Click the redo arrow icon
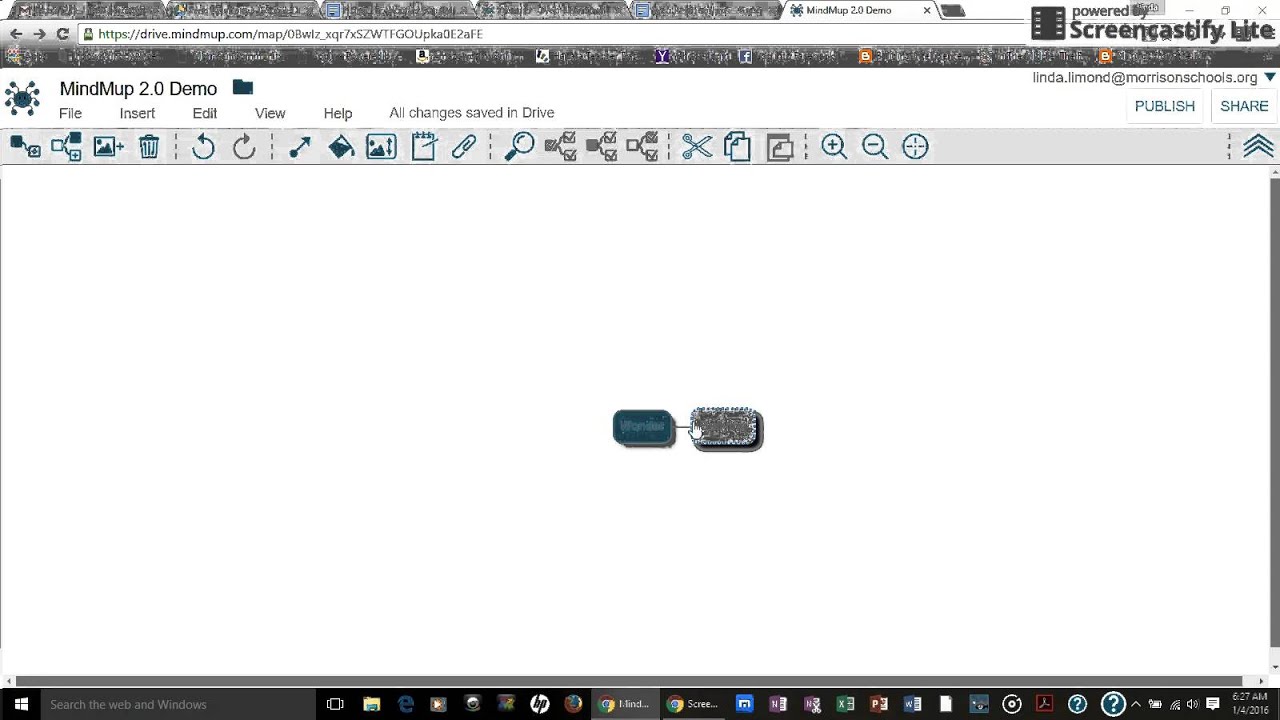This screenshot has height=720, width=1280. click(x=244, y=147)
